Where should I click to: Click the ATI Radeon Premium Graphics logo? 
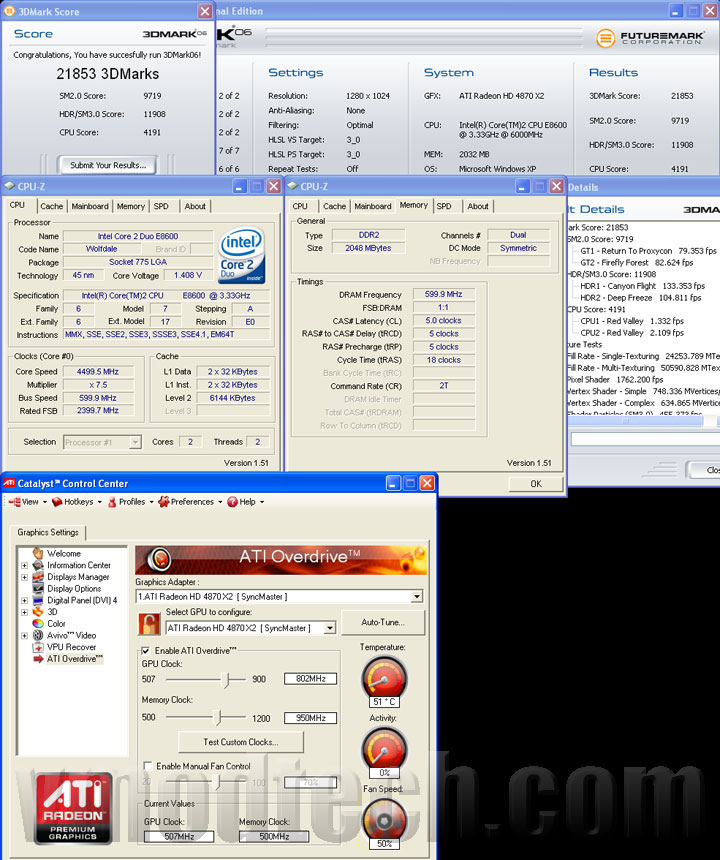[x=73, y=808]
